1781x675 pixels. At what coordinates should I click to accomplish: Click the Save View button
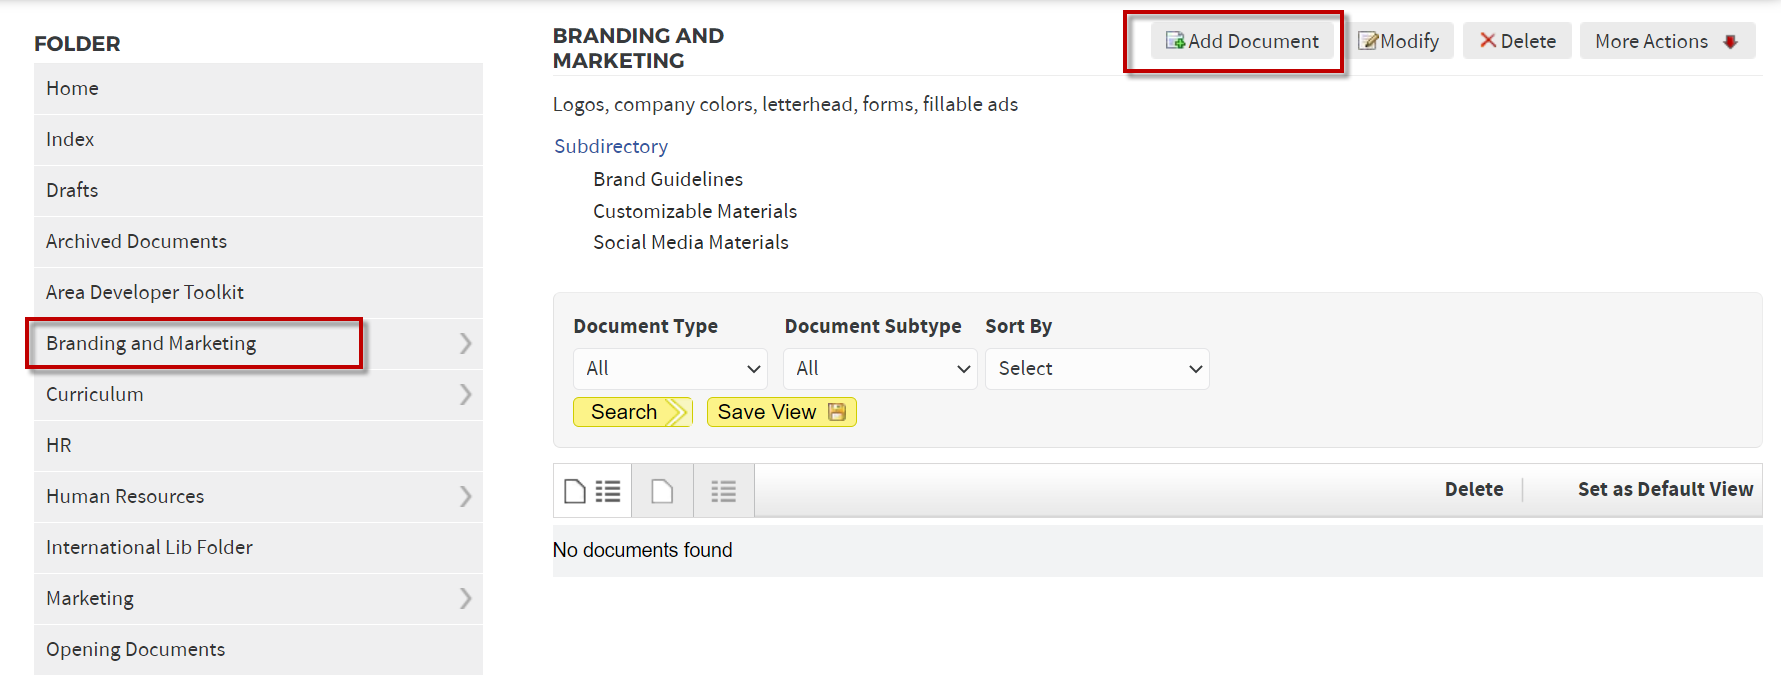781,412
